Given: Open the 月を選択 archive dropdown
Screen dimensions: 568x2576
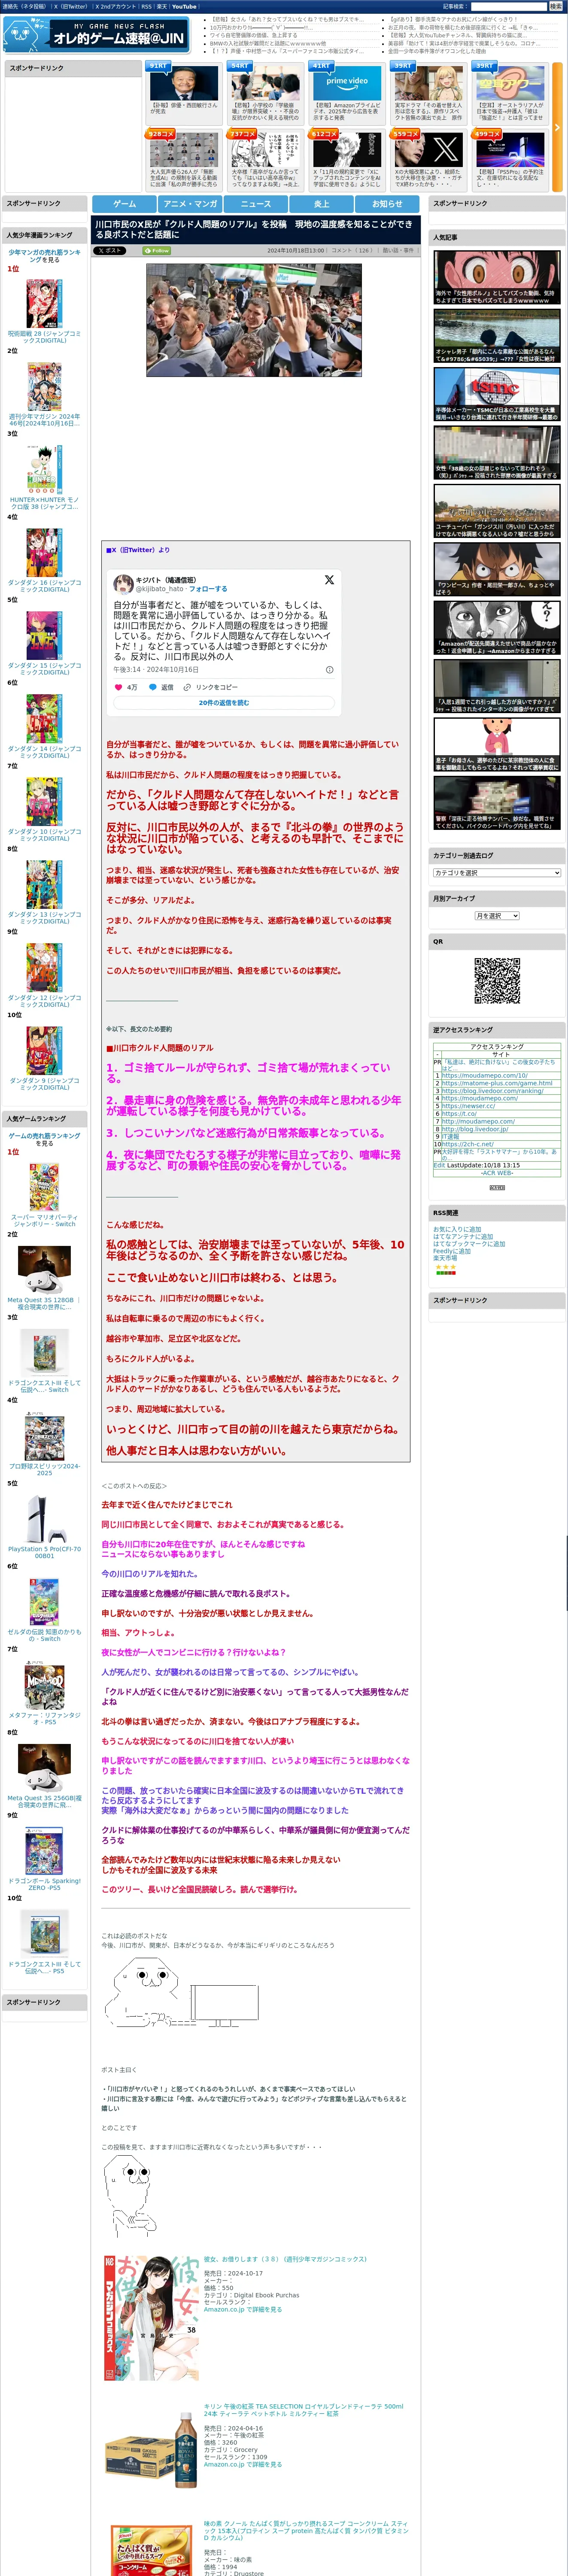Looking at the screenshot, I should point(497,916).
